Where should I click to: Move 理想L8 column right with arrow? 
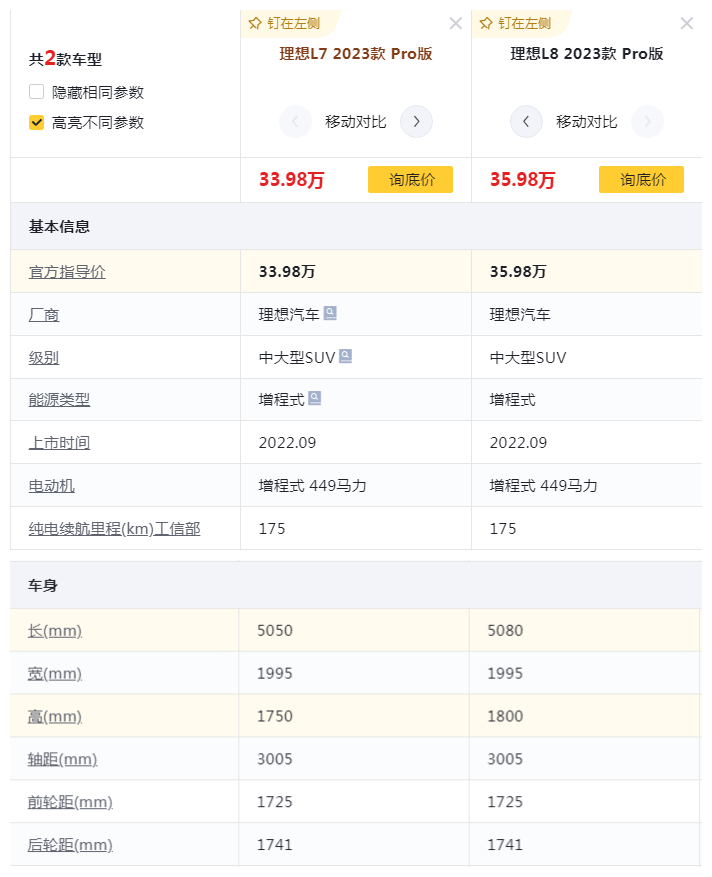[647, 121]
